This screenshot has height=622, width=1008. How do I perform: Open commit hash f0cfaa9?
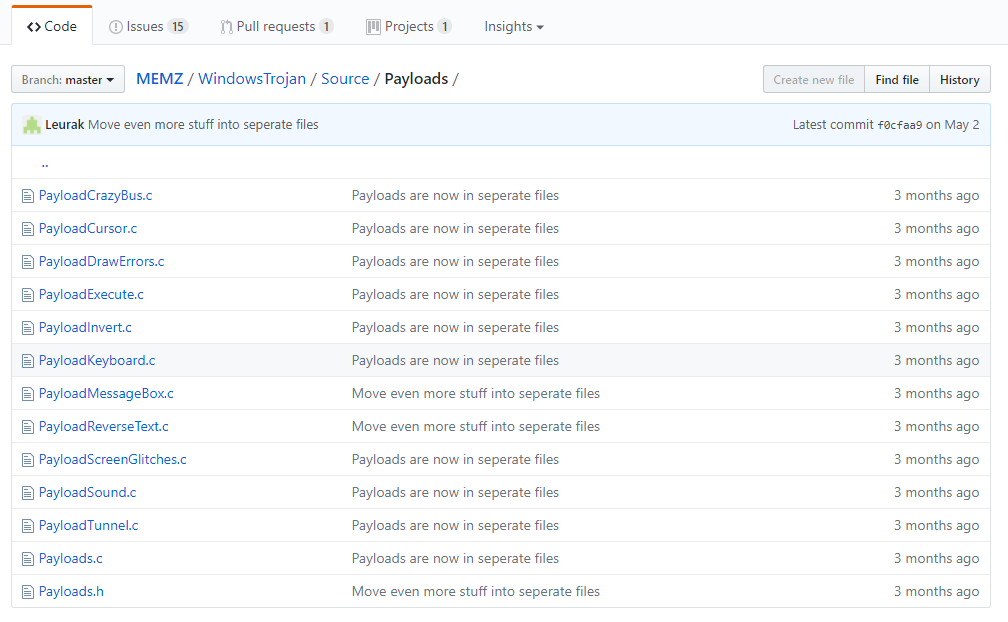[899, 125]
